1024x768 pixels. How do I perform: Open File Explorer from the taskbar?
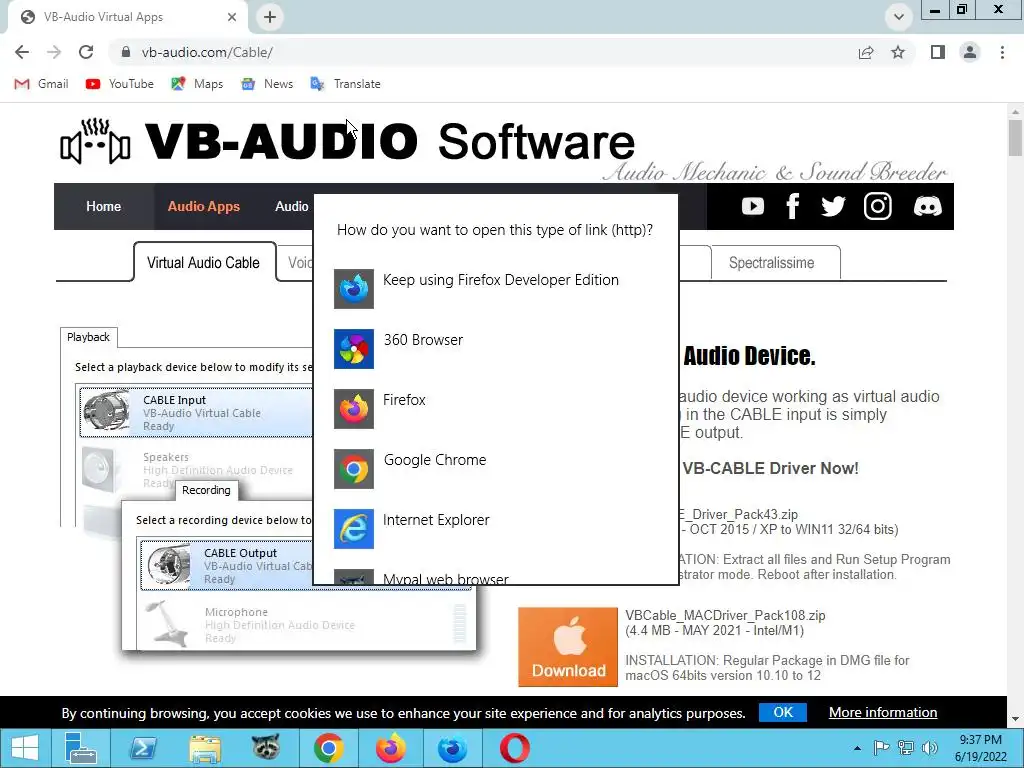point(204,748)
